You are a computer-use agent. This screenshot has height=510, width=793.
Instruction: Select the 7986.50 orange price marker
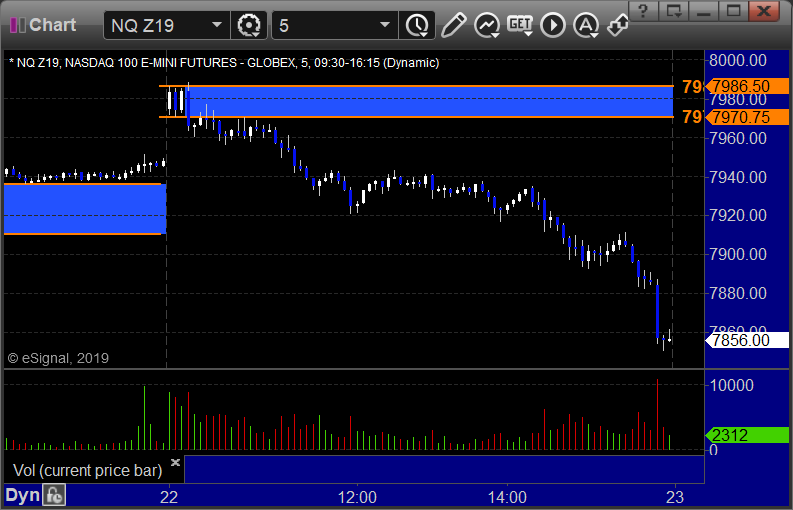point(747,86)
